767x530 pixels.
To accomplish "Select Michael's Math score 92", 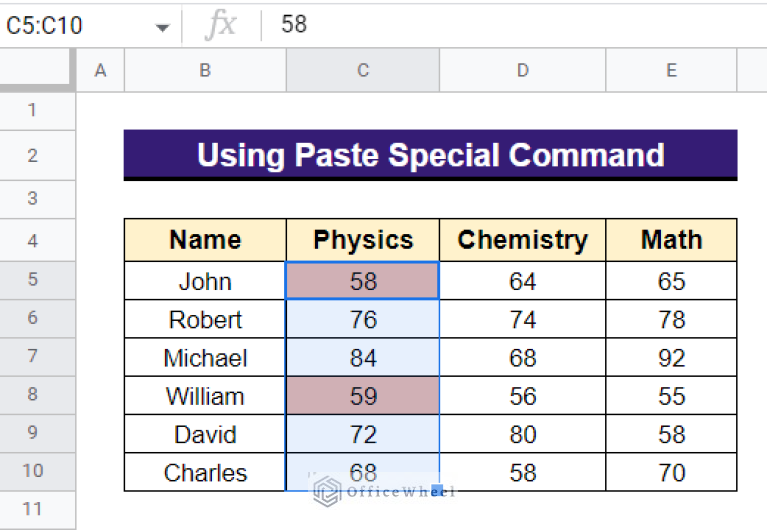I will tap(671, 357).
